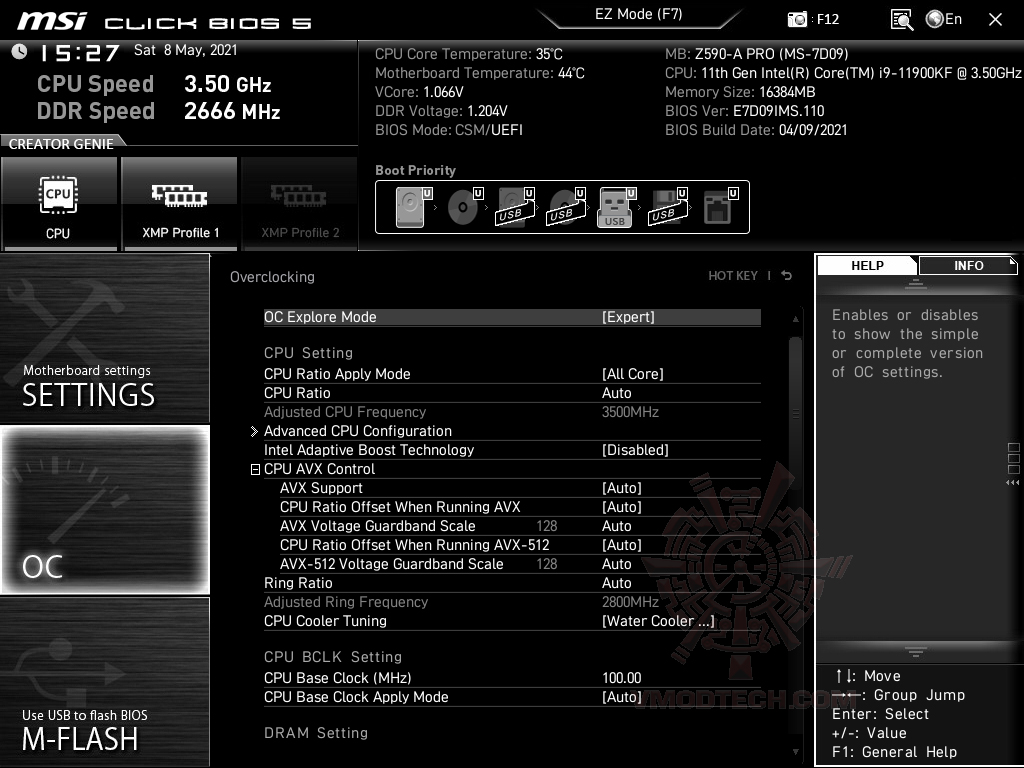Open the INFO tab in right panel
The width and height of the screenshot is (1024, 768).
(967, 265)
